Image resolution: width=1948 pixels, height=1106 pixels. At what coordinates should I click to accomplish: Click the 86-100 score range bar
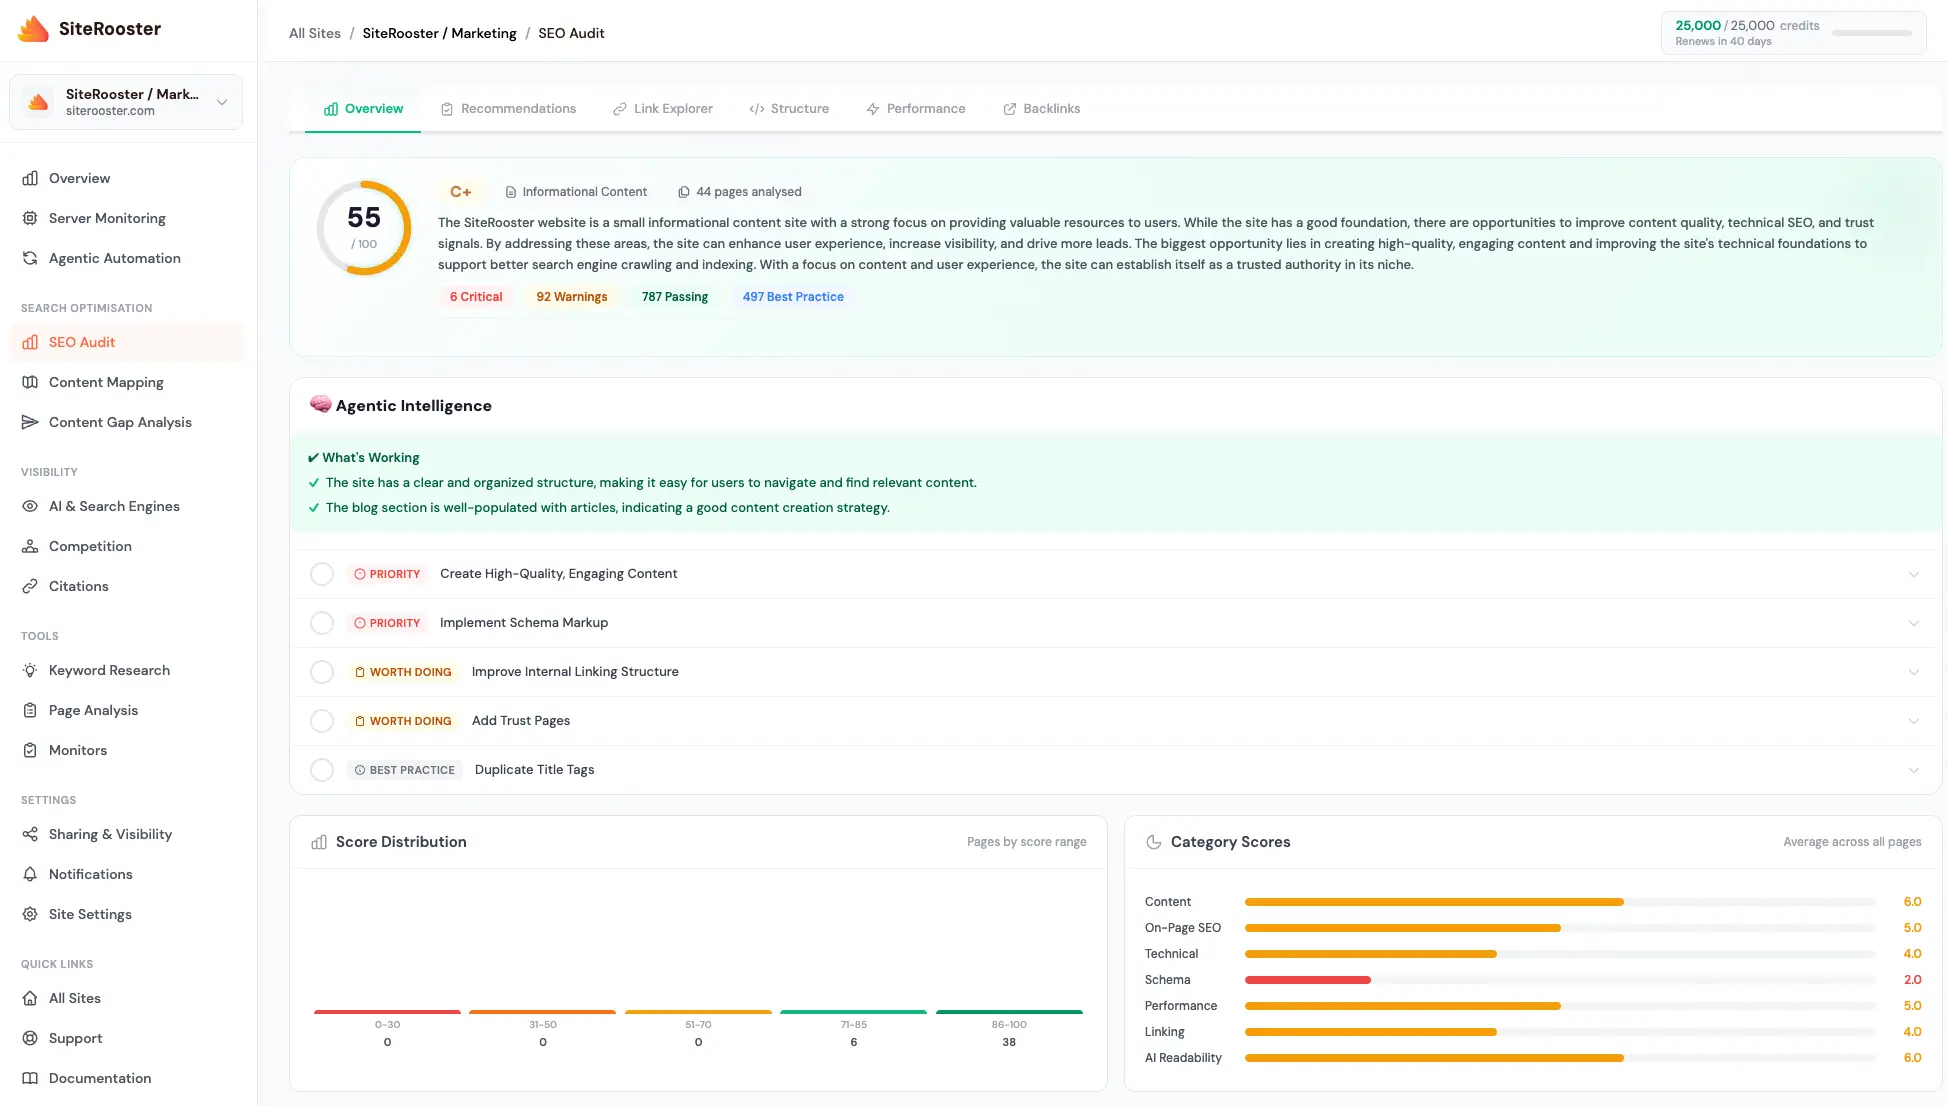coord(1009,1012)
